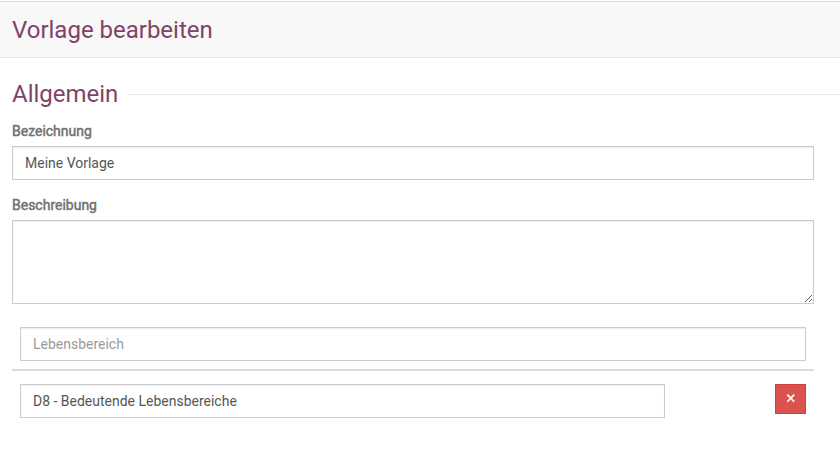Click the Beschreibung label
Viewport: 840px width, 457px height.
54,205
